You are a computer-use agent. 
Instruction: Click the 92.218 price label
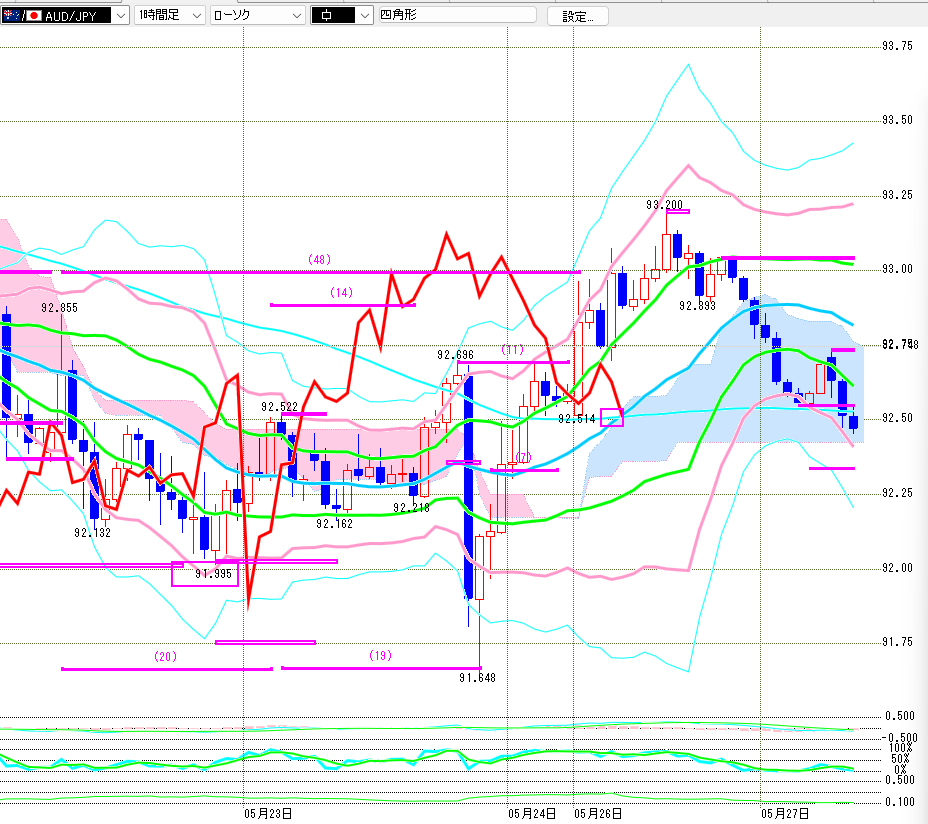(x=411, y=508)
